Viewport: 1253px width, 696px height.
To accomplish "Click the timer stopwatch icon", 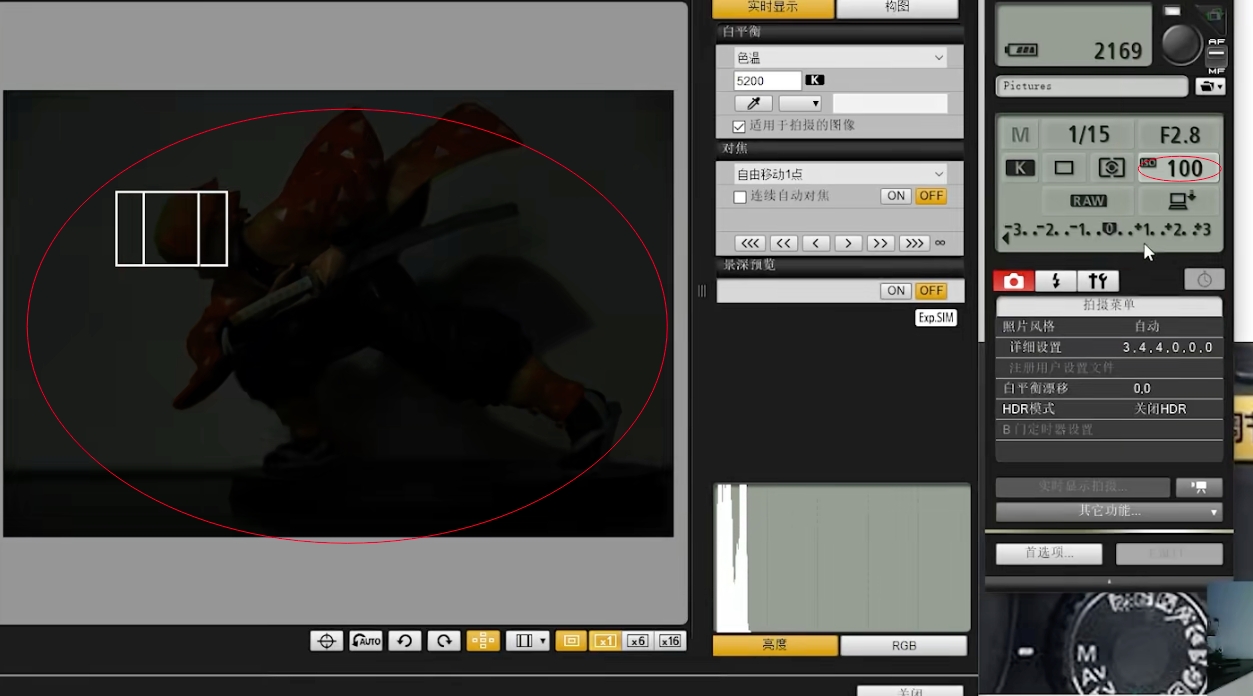I will [1204, 280].
